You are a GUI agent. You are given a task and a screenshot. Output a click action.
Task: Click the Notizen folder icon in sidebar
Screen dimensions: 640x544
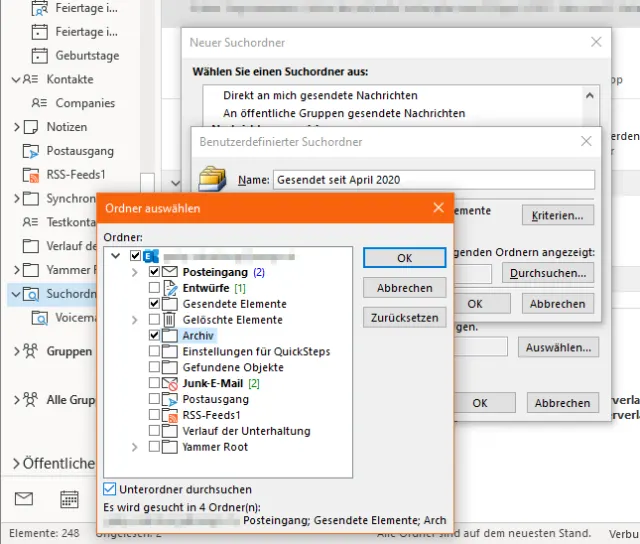[x=29, y=127]
